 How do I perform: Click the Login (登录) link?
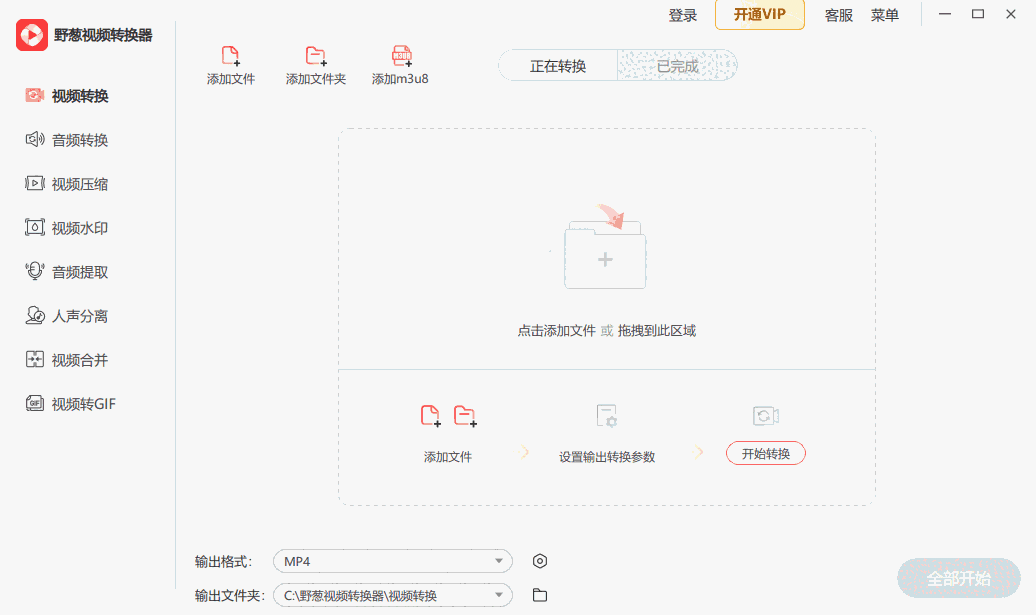click(x=683, y=15)
